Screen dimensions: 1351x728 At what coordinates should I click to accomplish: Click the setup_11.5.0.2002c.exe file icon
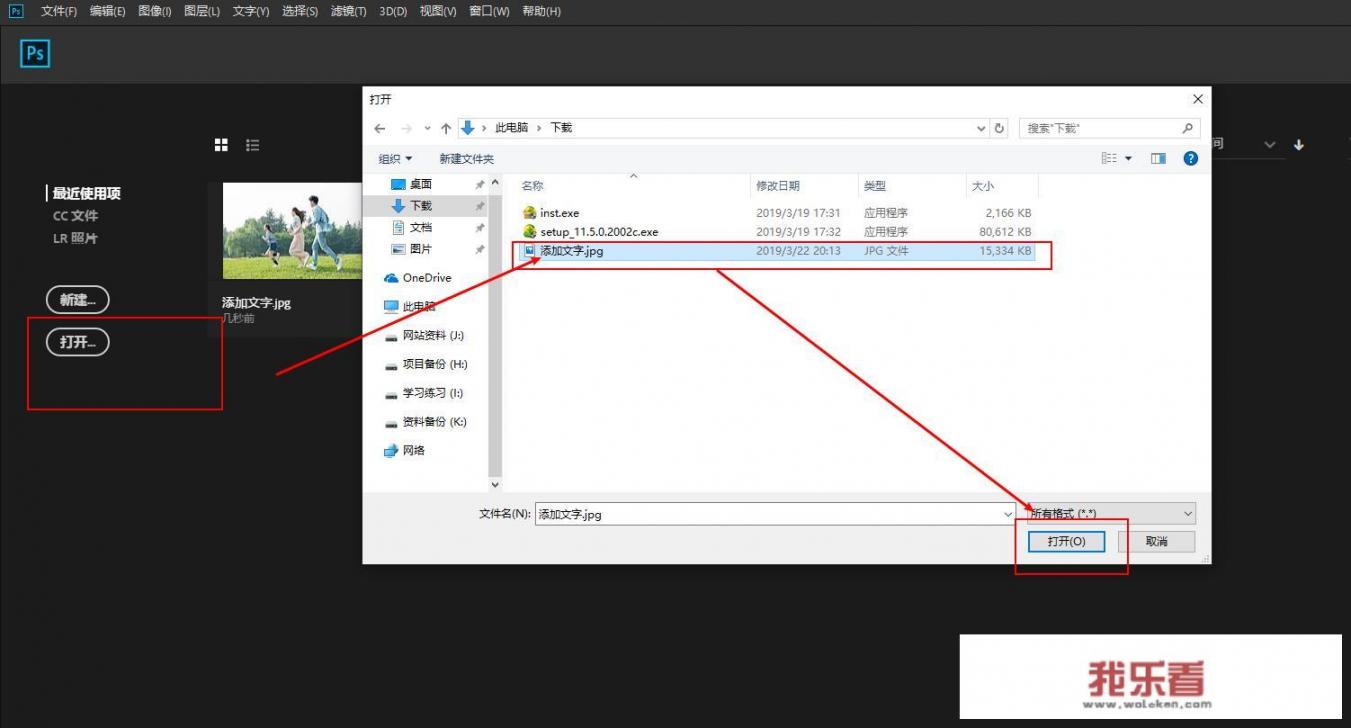(530, 232)
